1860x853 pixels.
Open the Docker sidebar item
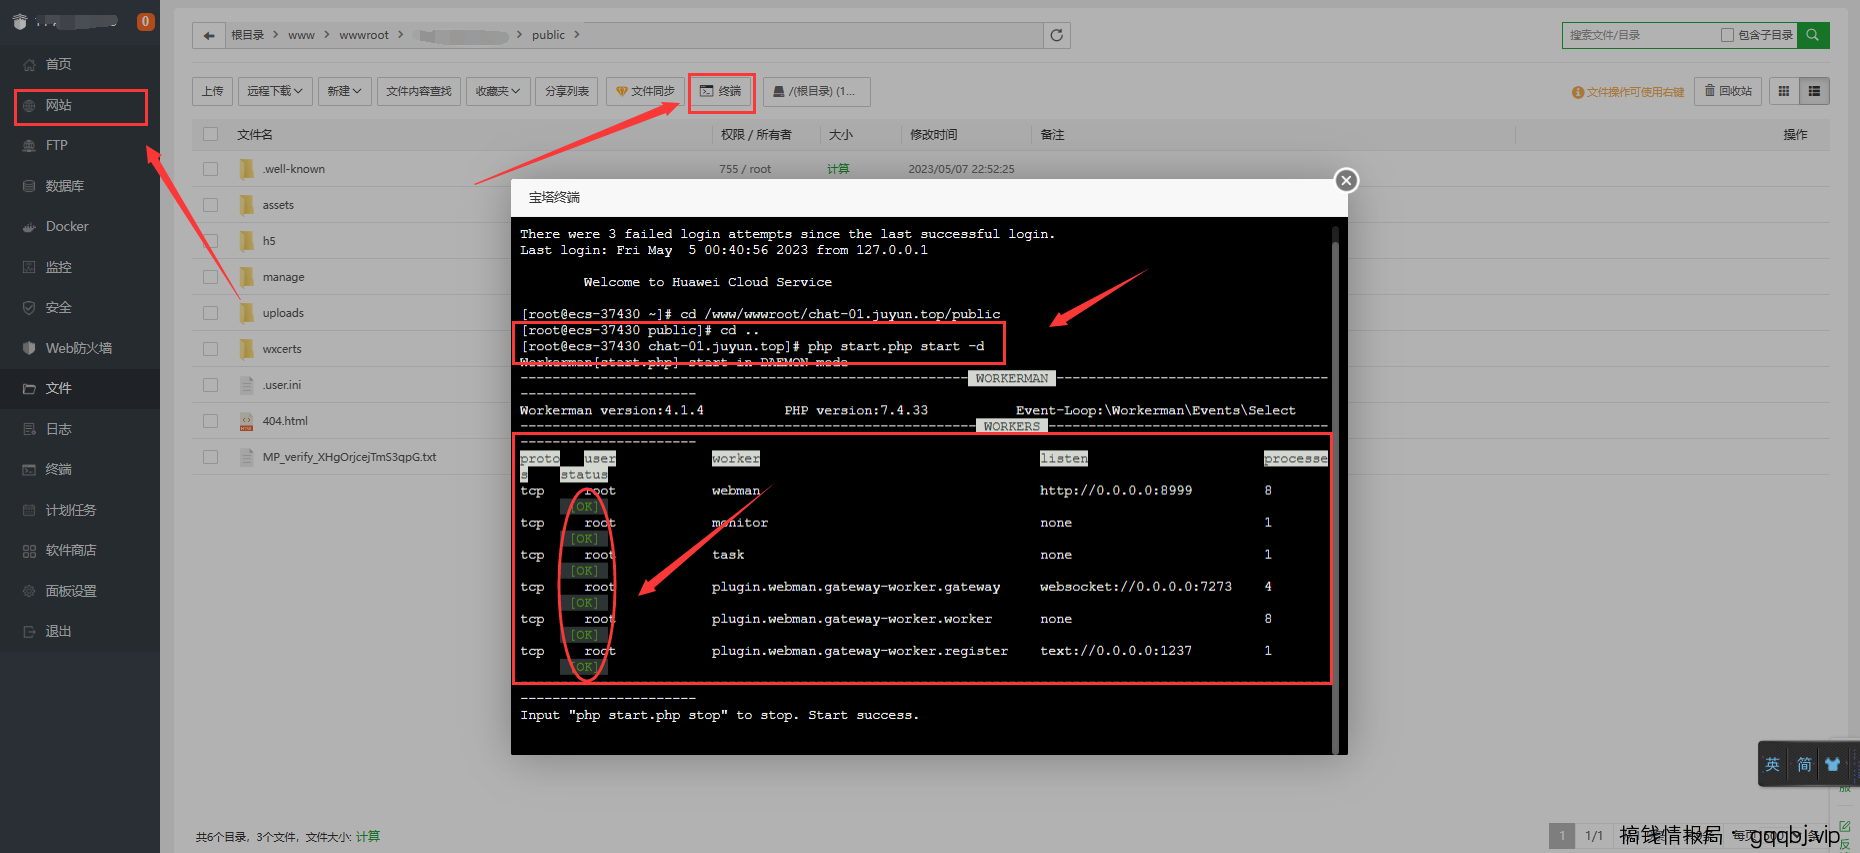point(67,227)
